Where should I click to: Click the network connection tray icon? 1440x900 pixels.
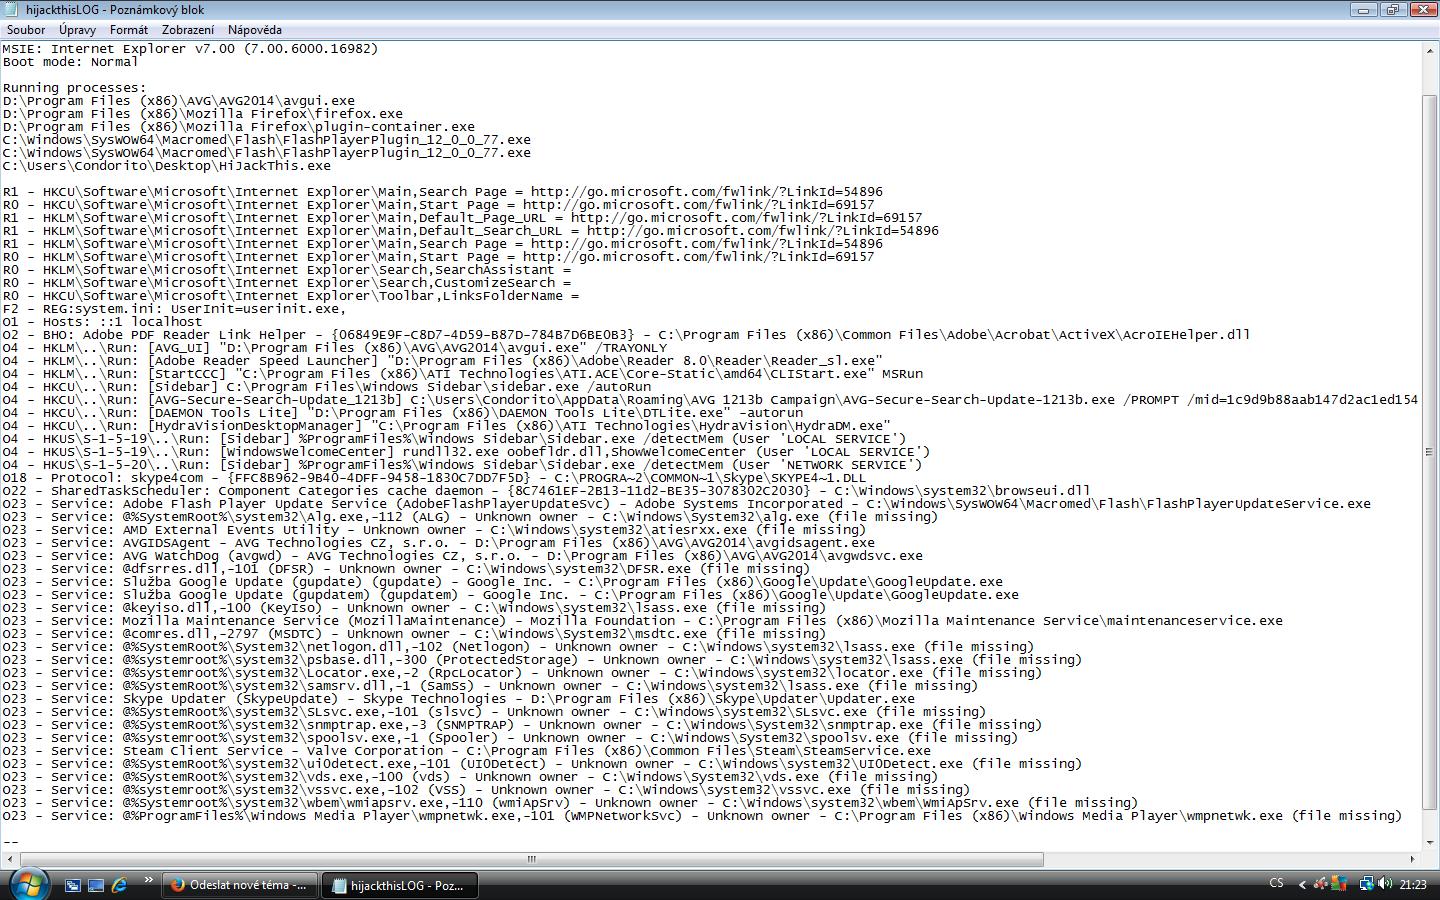(1366, 884)
